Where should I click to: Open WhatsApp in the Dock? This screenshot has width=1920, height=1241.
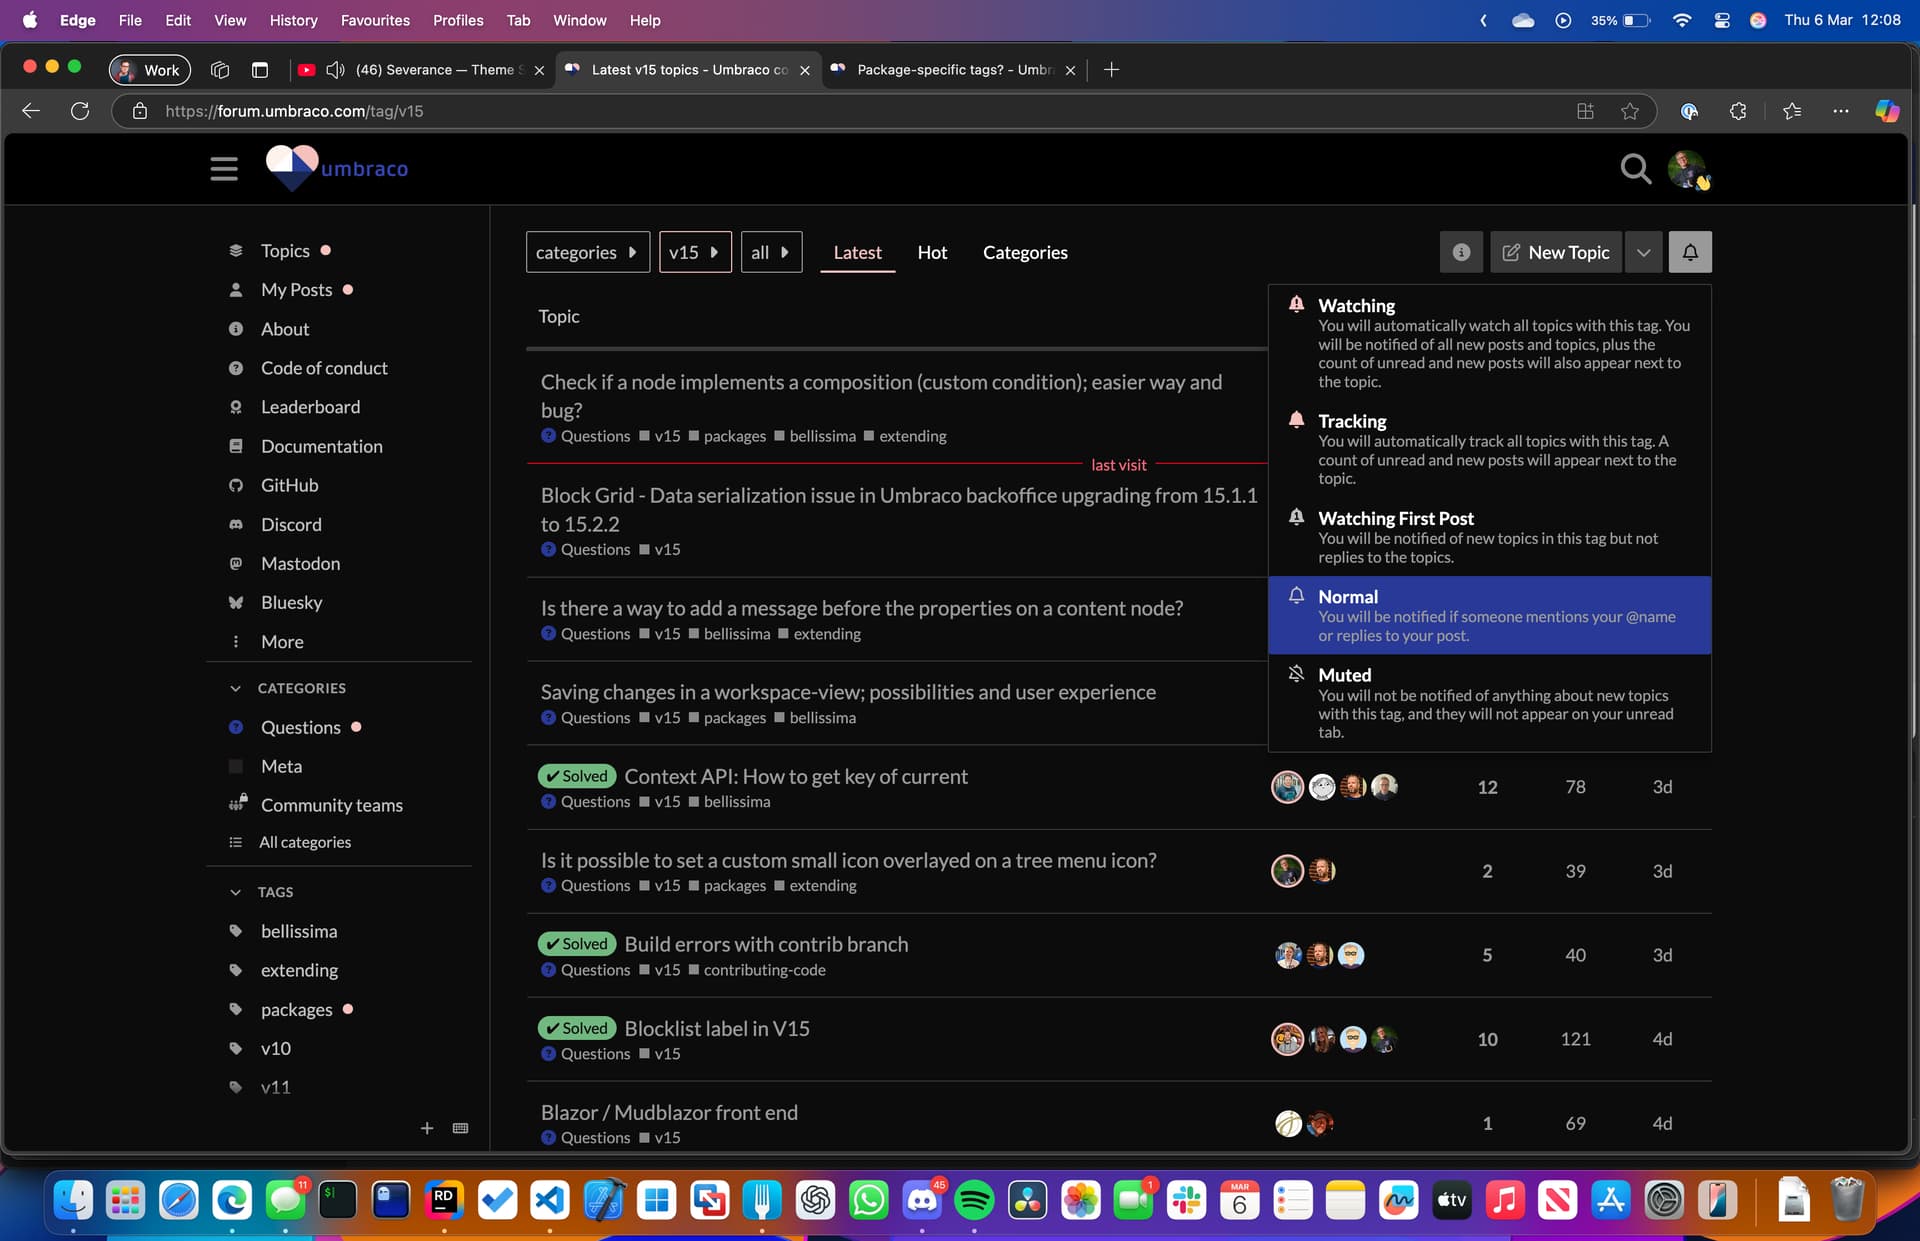point(868,1200)
